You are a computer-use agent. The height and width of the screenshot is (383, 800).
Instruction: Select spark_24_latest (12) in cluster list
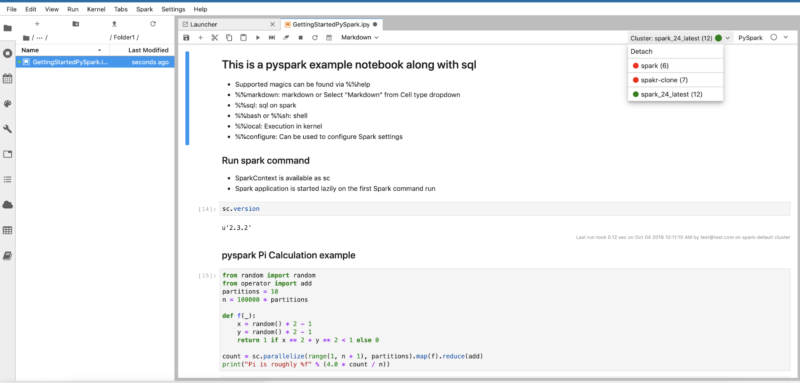pos(676,94)
